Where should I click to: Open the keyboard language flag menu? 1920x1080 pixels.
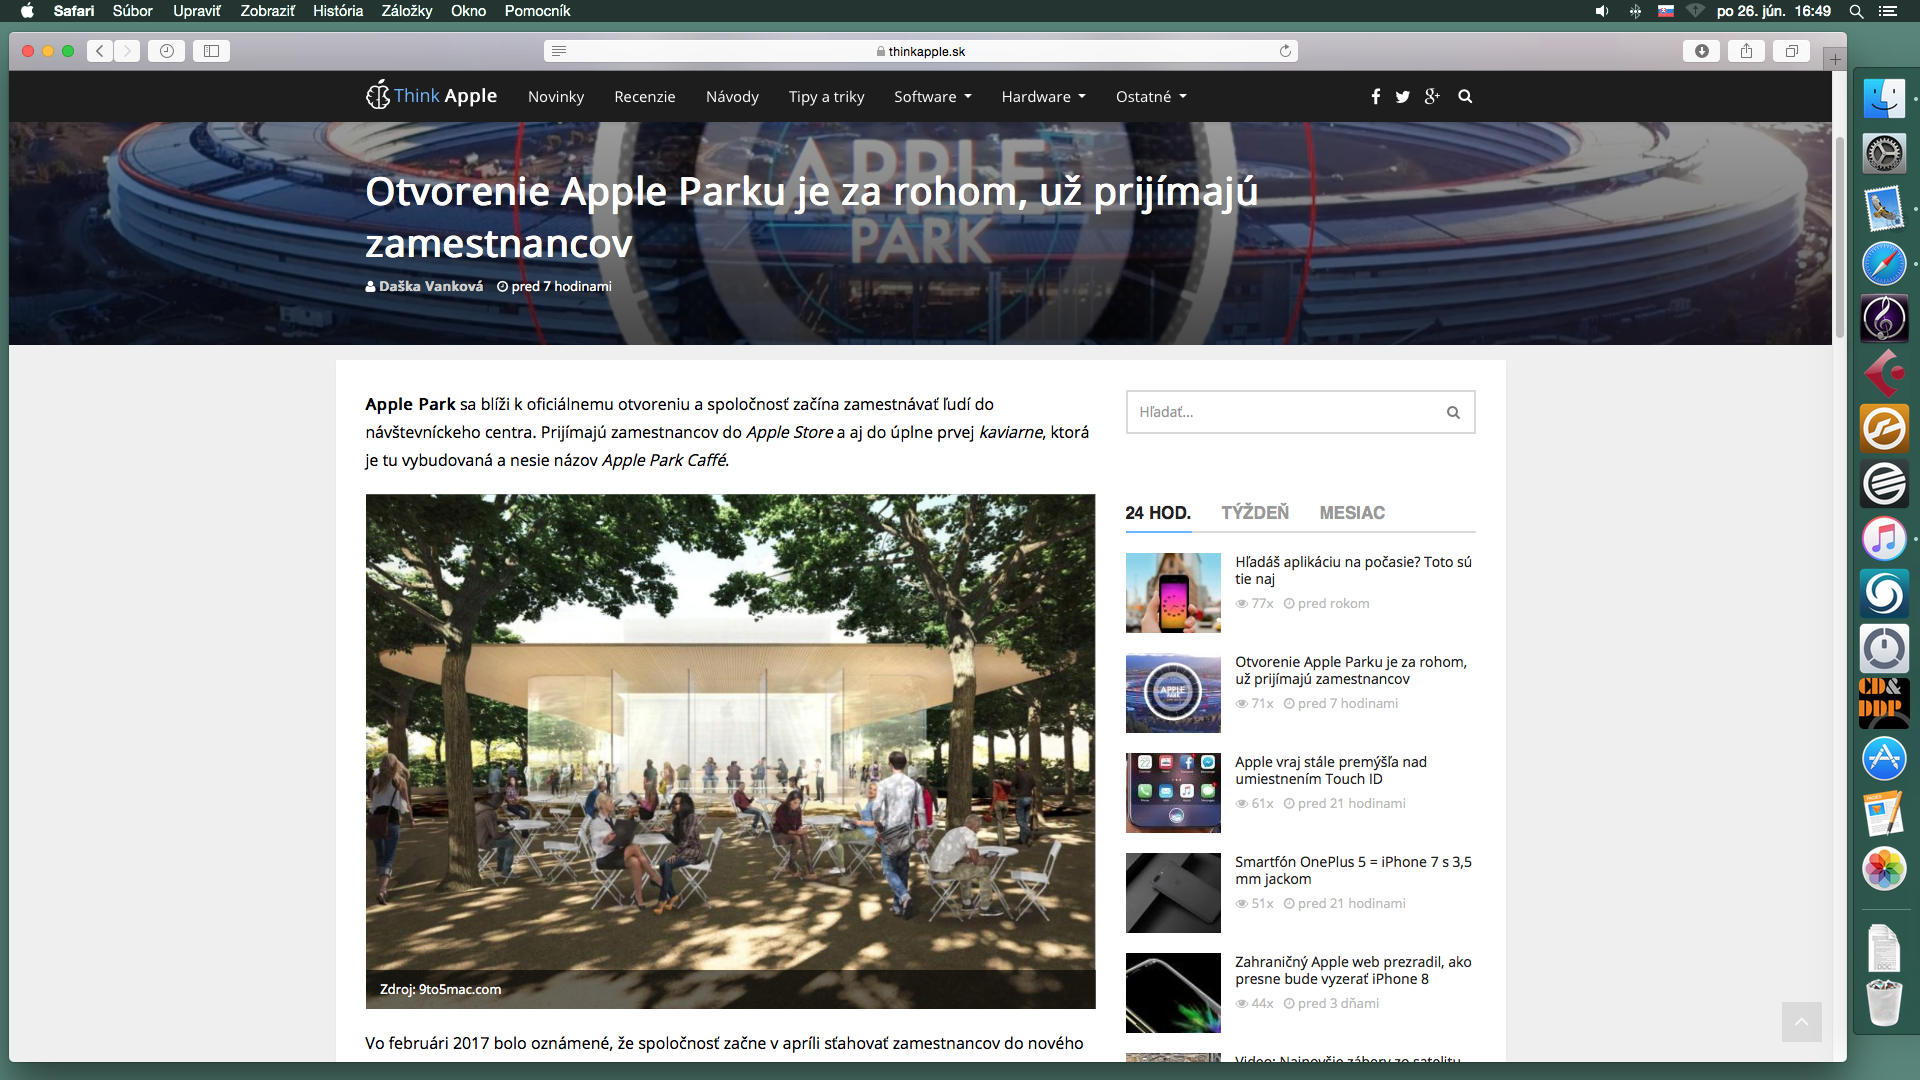1666,11
